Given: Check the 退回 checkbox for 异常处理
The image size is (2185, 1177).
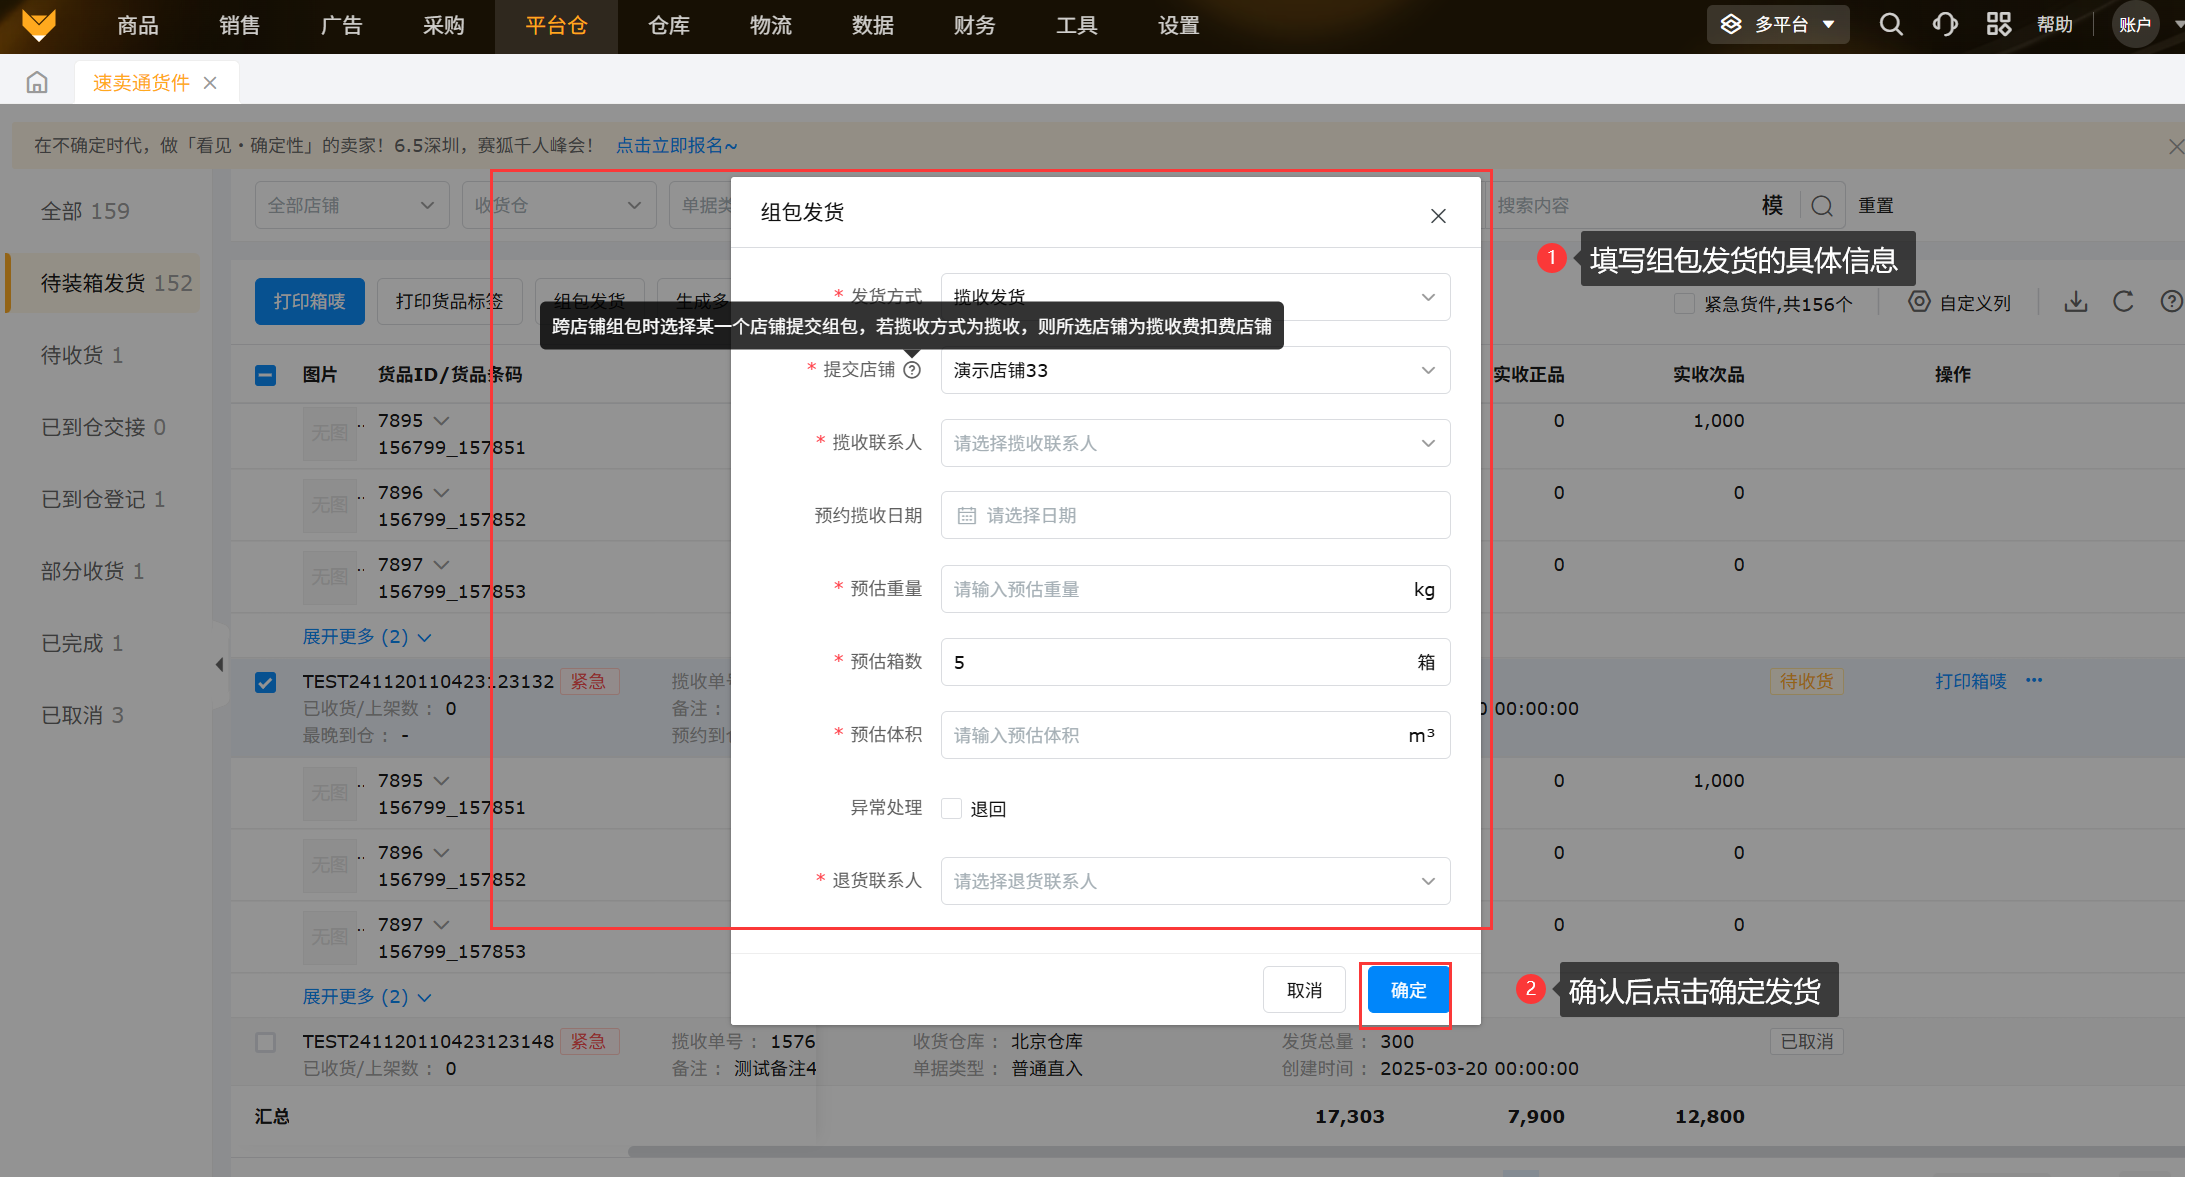Looking at the screenshot, I should pos(952,809).
